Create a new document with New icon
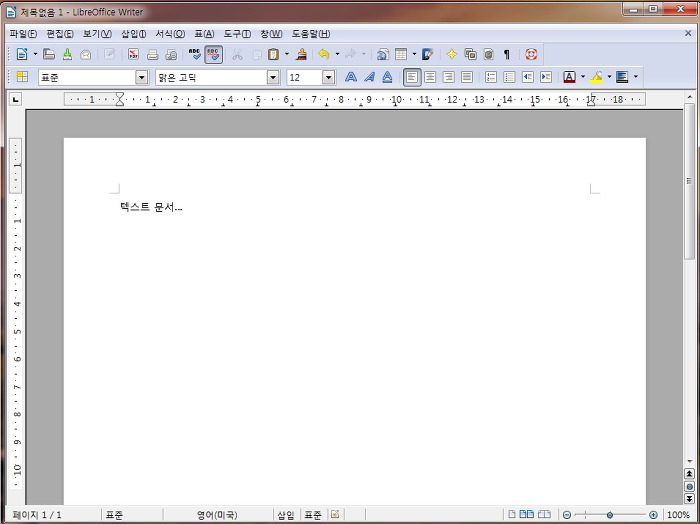 21,54
